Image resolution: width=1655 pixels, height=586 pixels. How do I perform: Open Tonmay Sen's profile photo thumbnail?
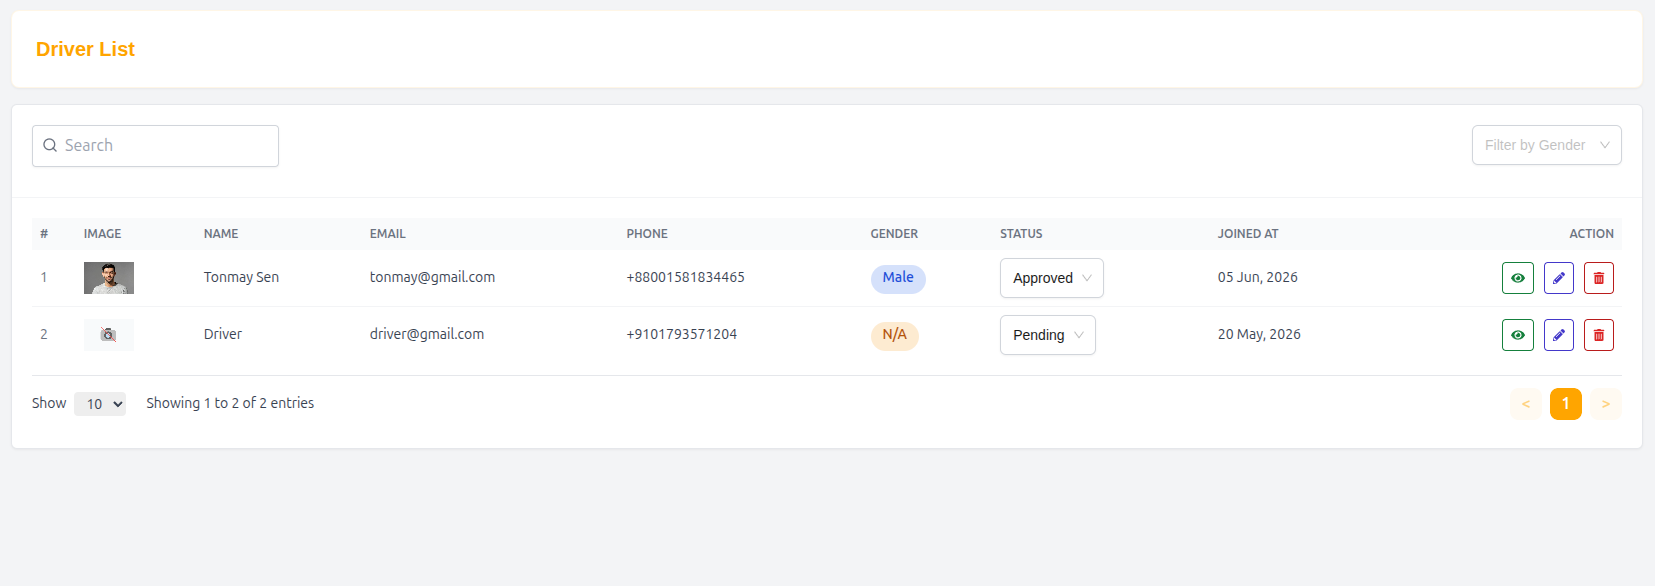[x=108, y=278]
